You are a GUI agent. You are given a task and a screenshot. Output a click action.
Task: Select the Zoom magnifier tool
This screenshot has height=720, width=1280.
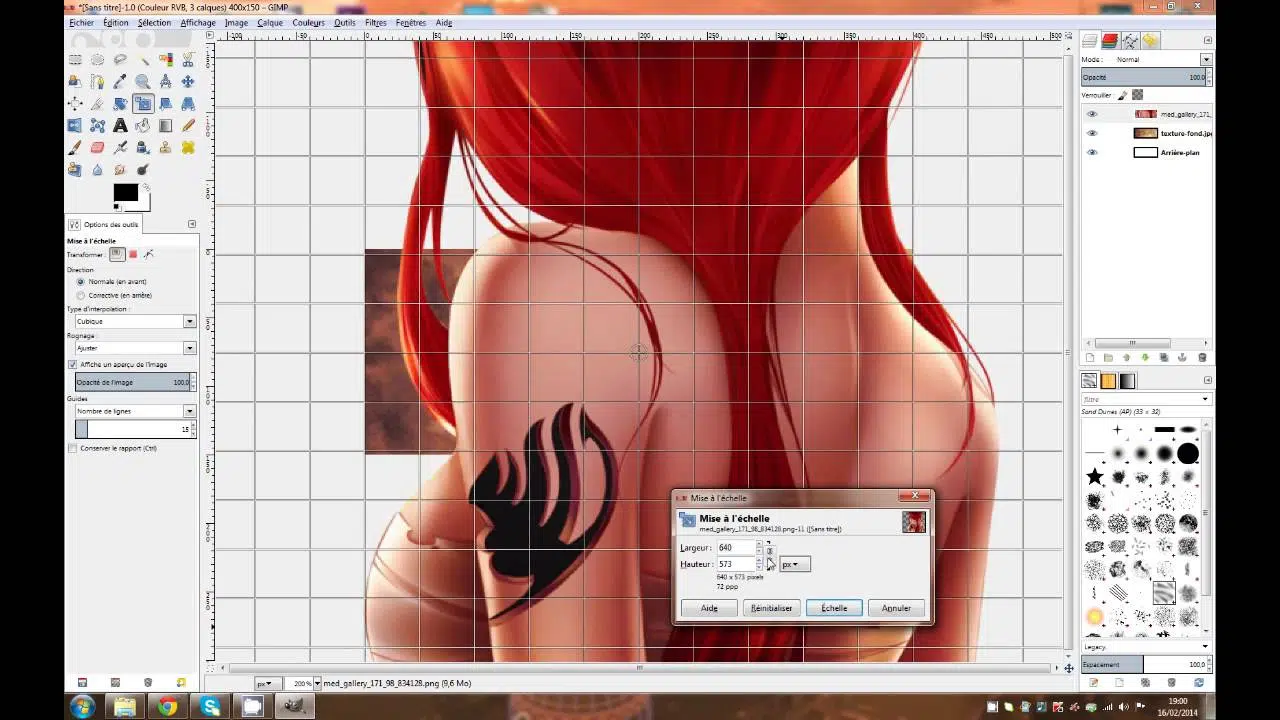(x=143, y=81)
